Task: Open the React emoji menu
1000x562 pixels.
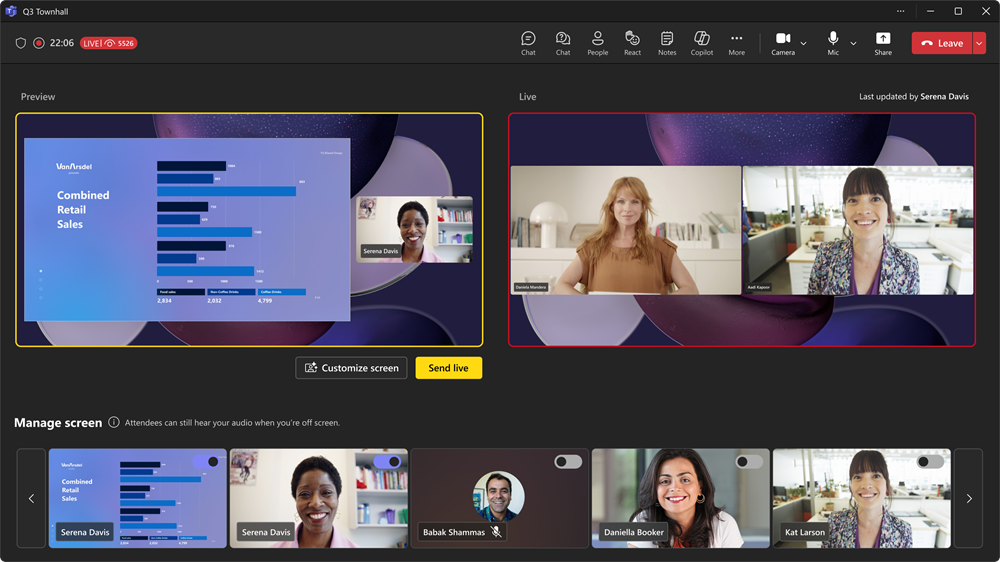Action: coord(632,43)
